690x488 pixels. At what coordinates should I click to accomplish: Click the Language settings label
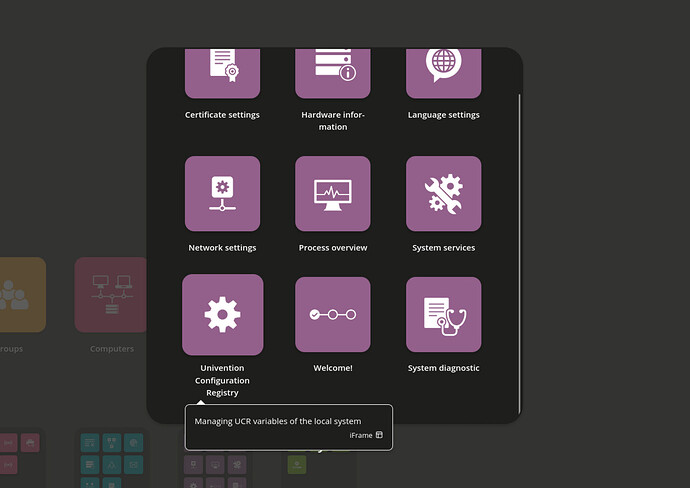pyautogui.click(x=444, y=115)
